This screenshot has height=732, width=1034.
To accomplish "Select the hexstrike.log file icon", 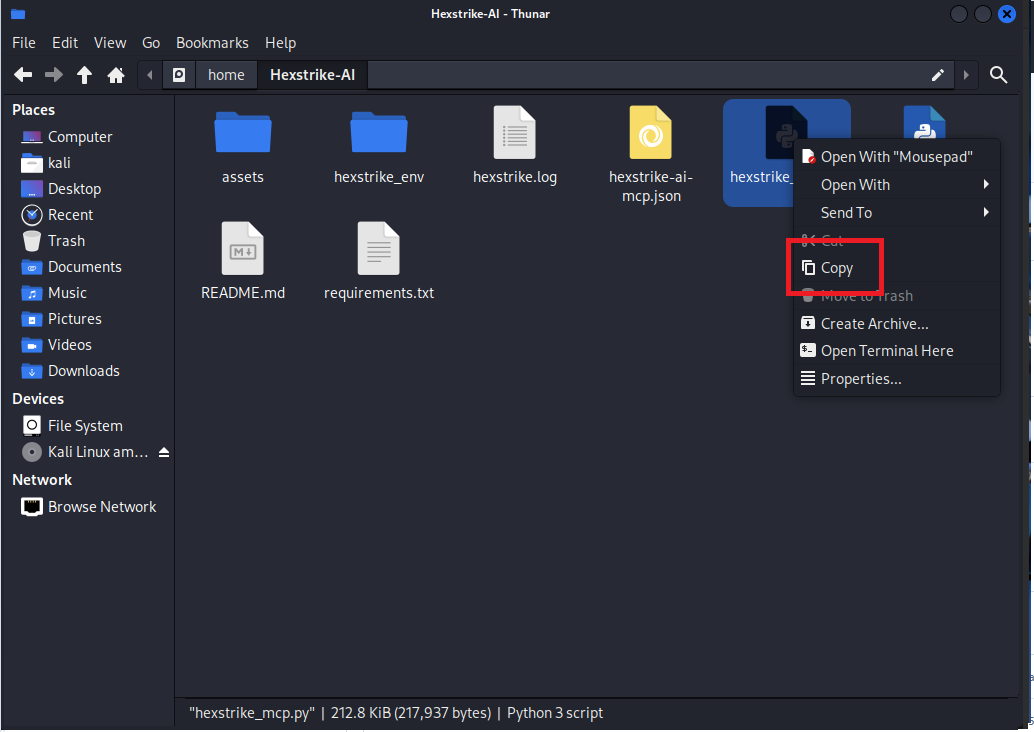I will pyautogui.click(x=515, y=134).
